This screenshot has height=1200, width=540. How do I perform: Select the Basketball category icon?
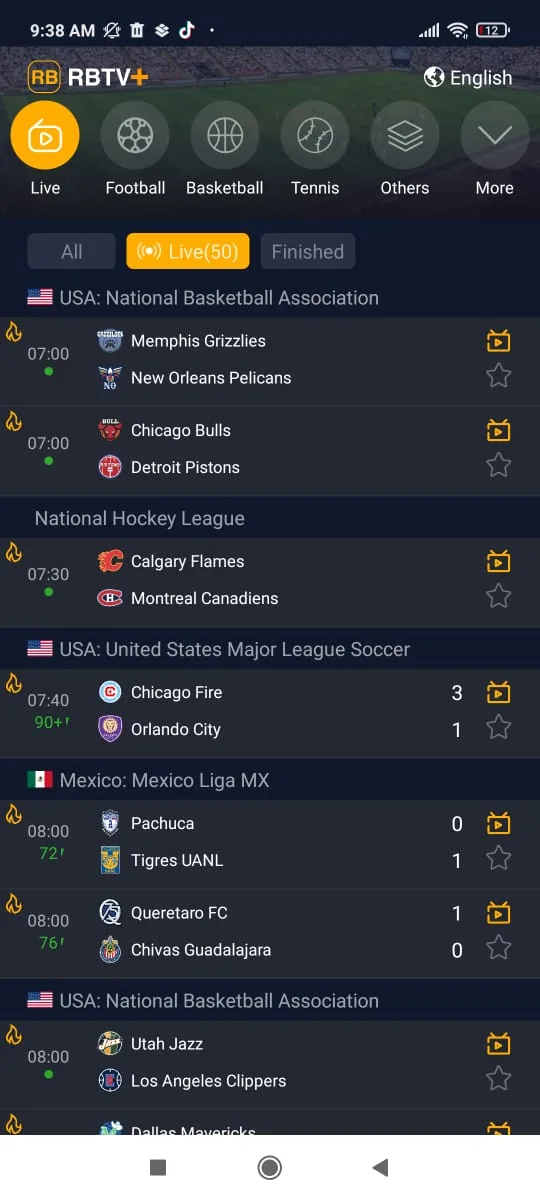point(225,136)
